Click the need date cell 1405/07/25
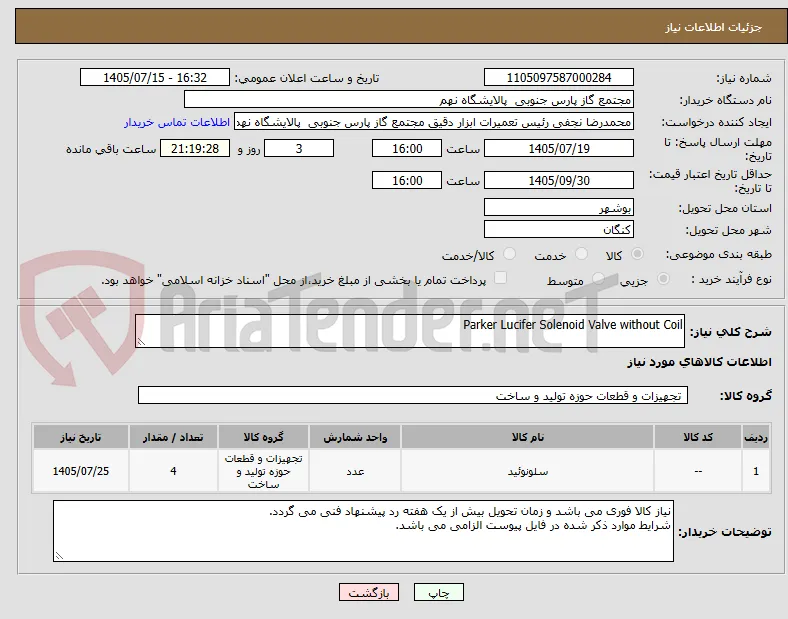This screenshot has height=619, width=788. [81, 471]
